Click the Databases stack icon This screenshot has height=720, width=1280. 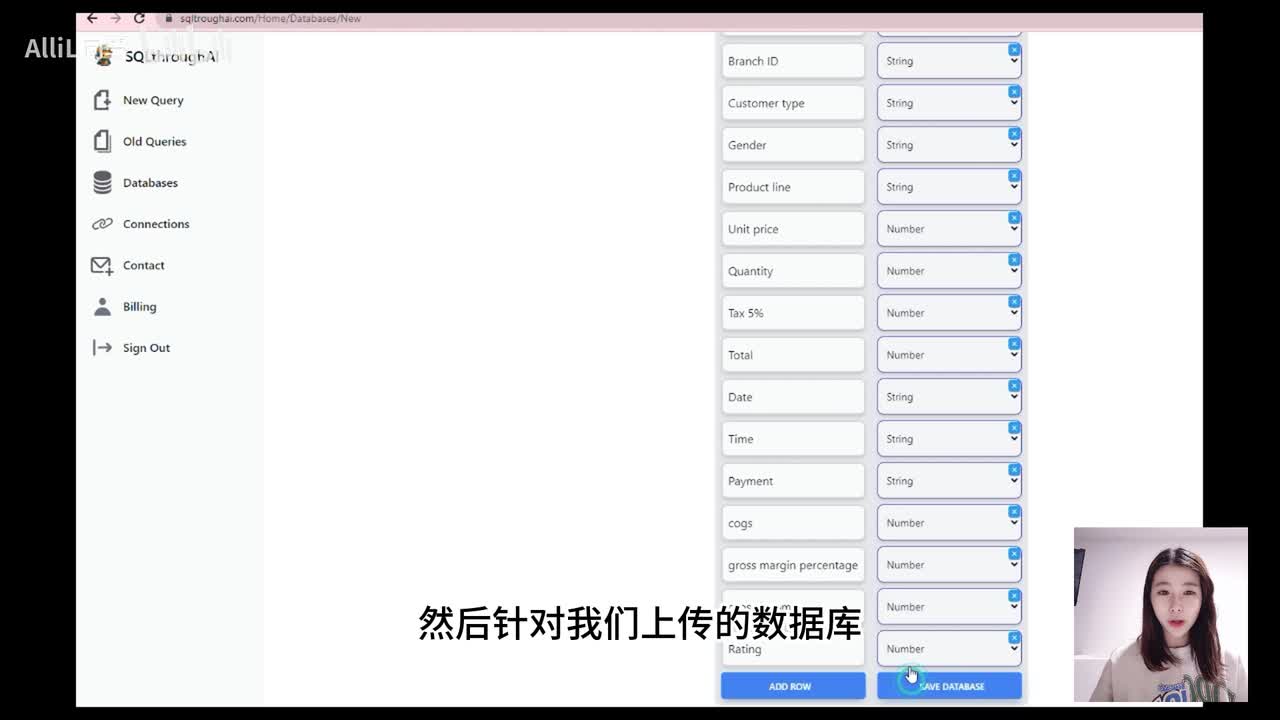[x=102, y=183]
